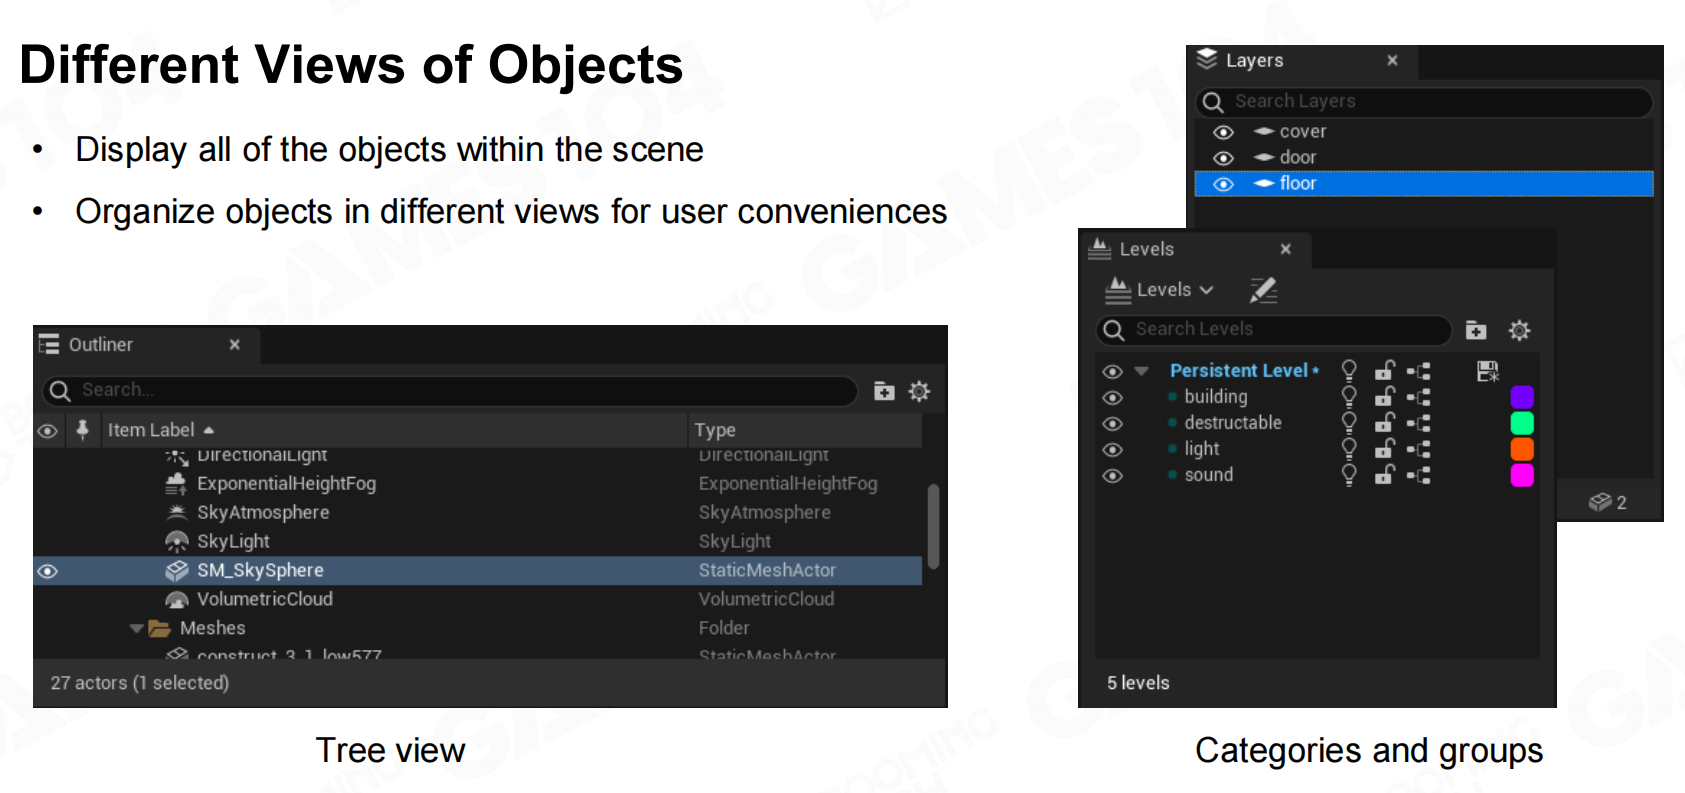
Task: Collapse the Meshes folder in the Outliner
Action: tap(137, 629)
